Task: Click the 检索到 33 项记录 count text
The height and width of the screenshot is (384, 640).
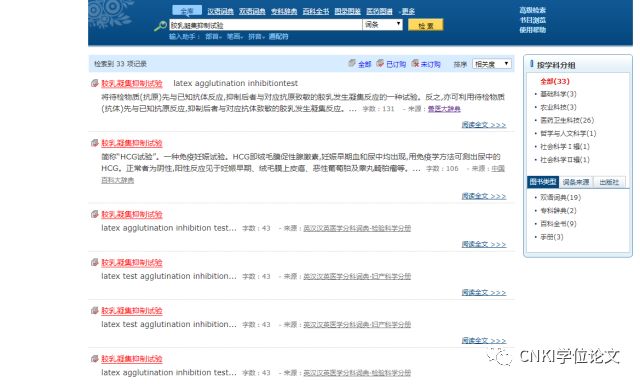Action: 120,64
